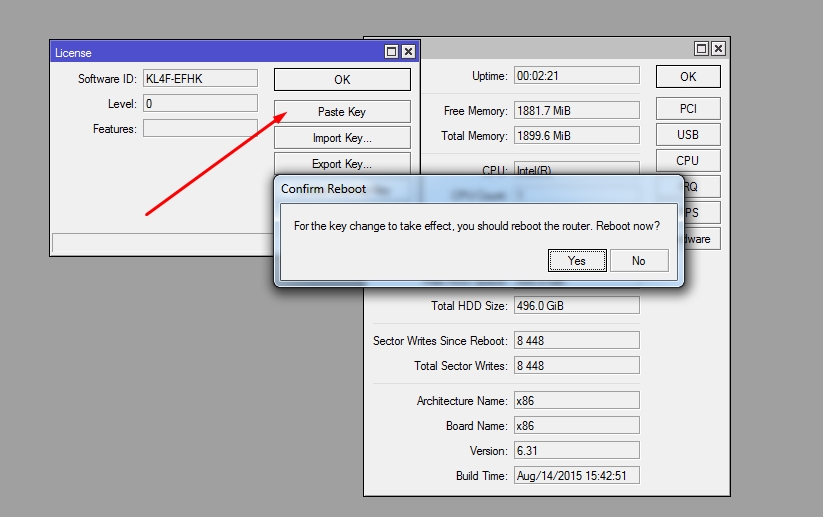823x517 pixels.
Task: Select the Version field showing 6.31
Action: [576, 451]
